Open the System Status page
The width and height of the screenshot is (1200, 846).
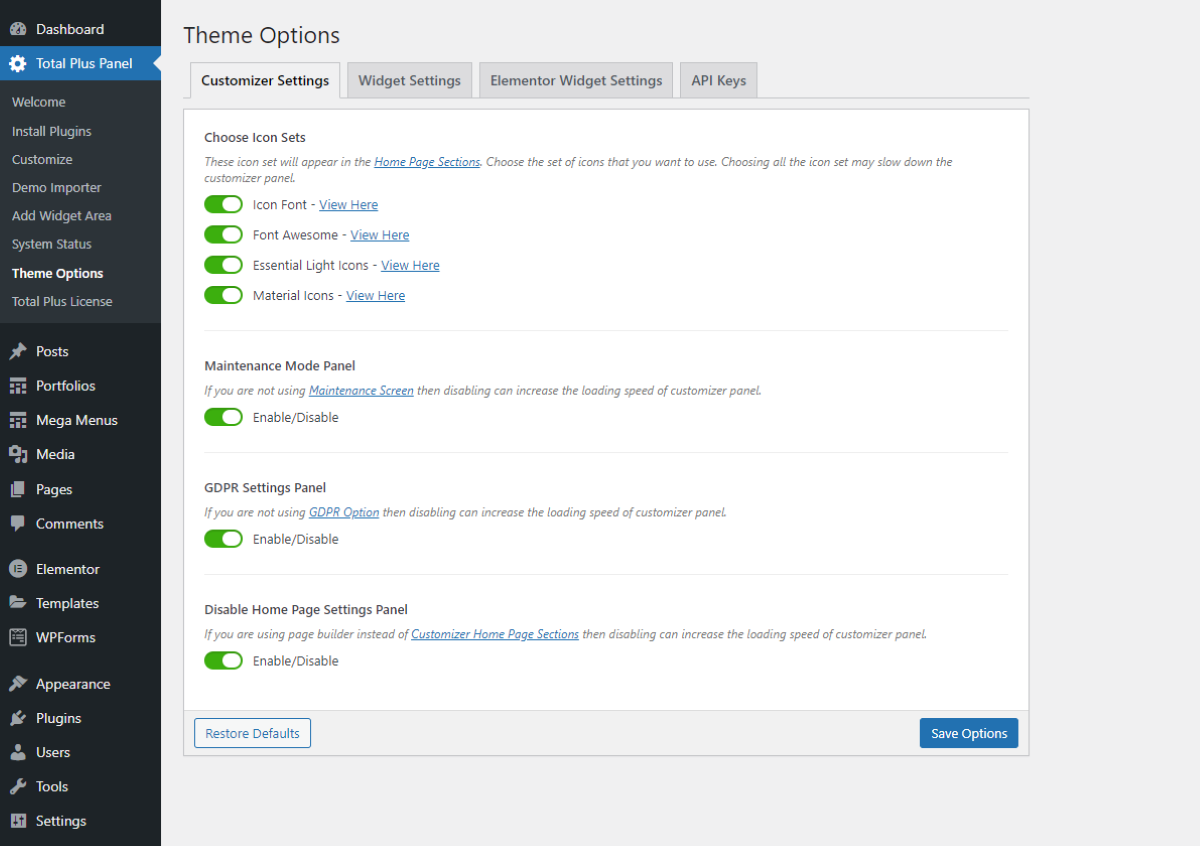[x=52, y=244]
